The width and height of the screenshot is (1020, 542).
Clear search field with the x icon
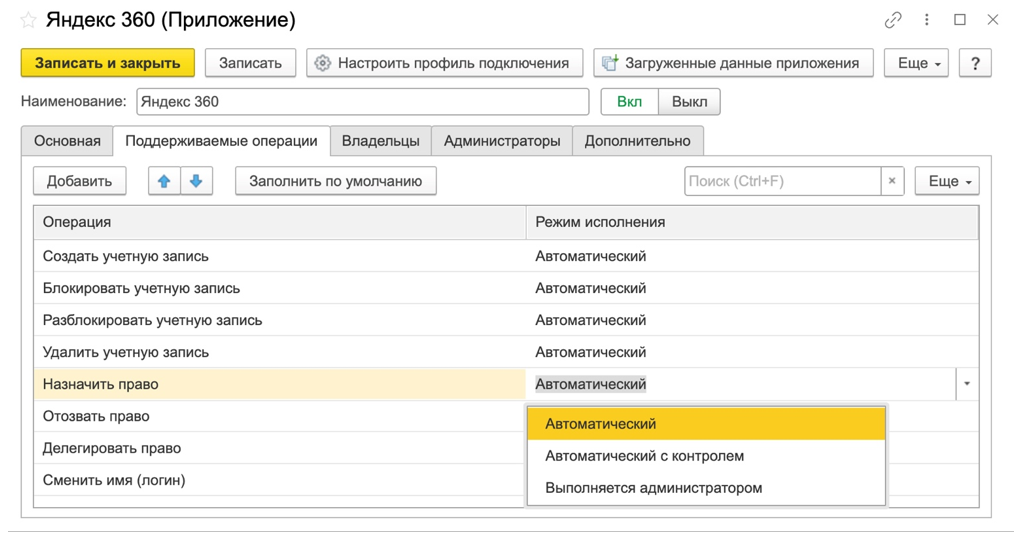892,181
